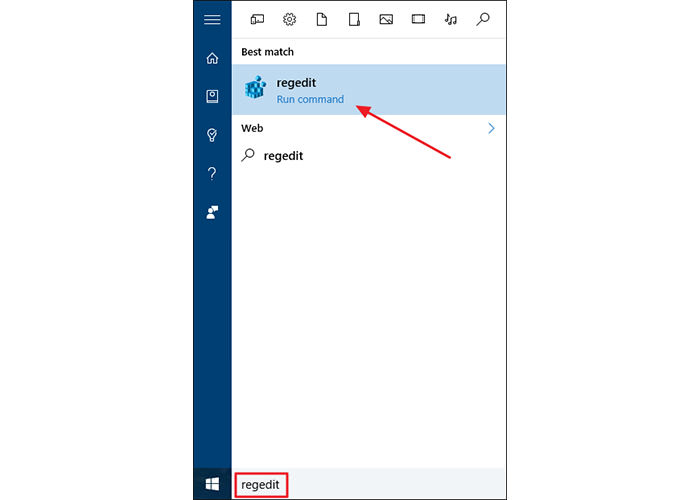Filter results by Settings gear icon
Viewport: 700px width, 500px height.
[x=289, y=19]
